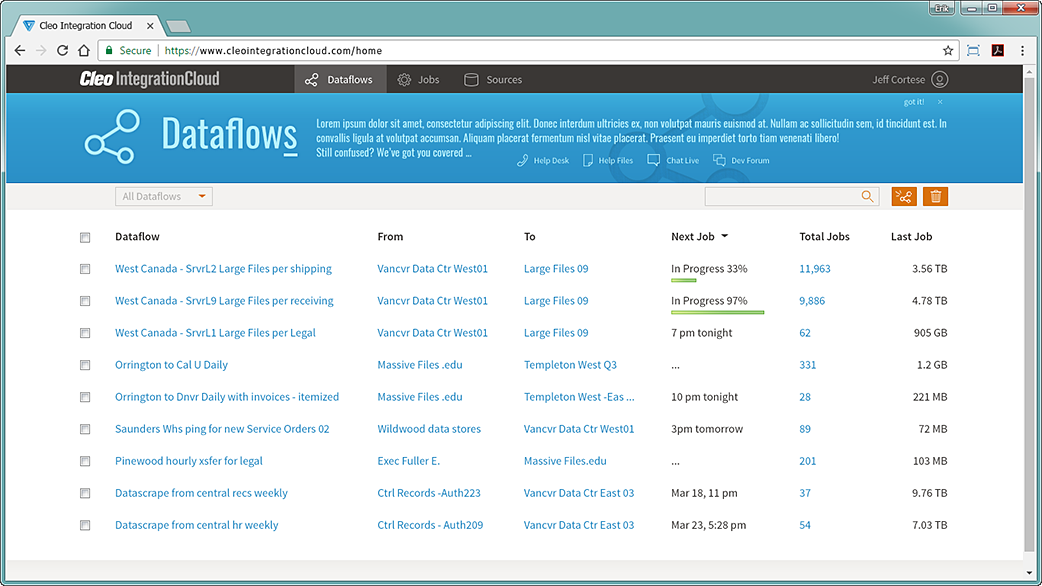1042x586 pixels.
Task: Check the SrvrL9 Large Files per receiving row
Action: 85,301
